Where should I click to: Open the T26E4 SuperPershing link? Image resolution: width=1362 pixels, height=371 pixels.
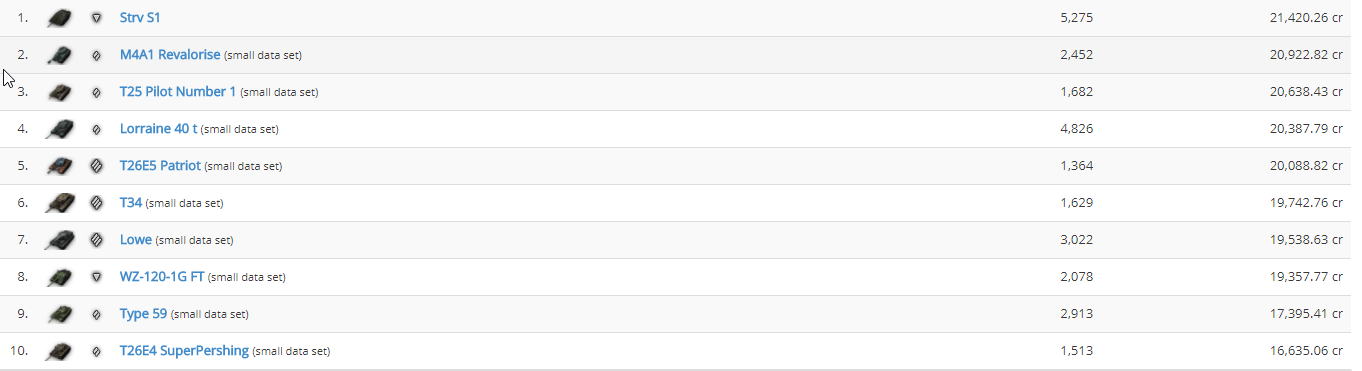[184, 351]
